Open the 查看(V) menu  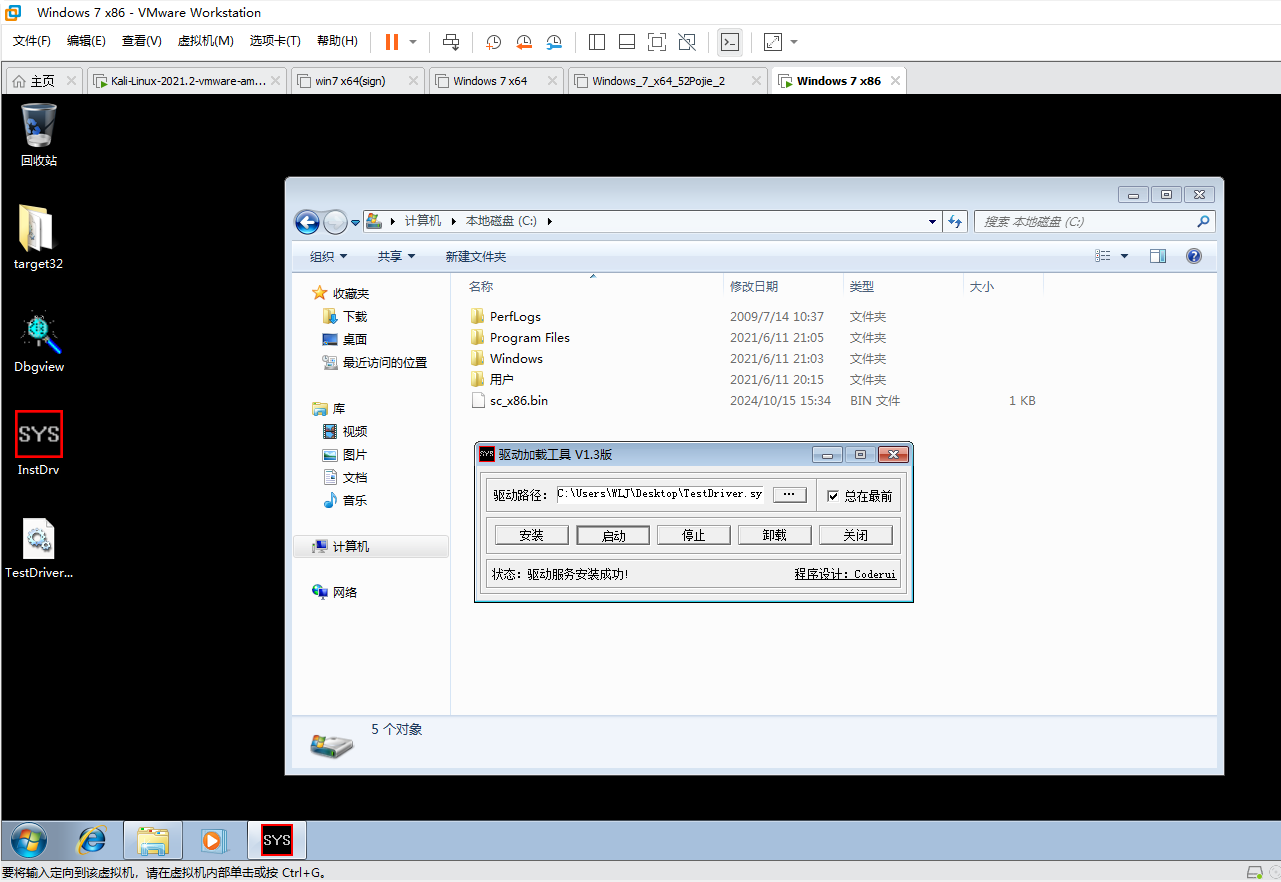(x=141, y=41)
